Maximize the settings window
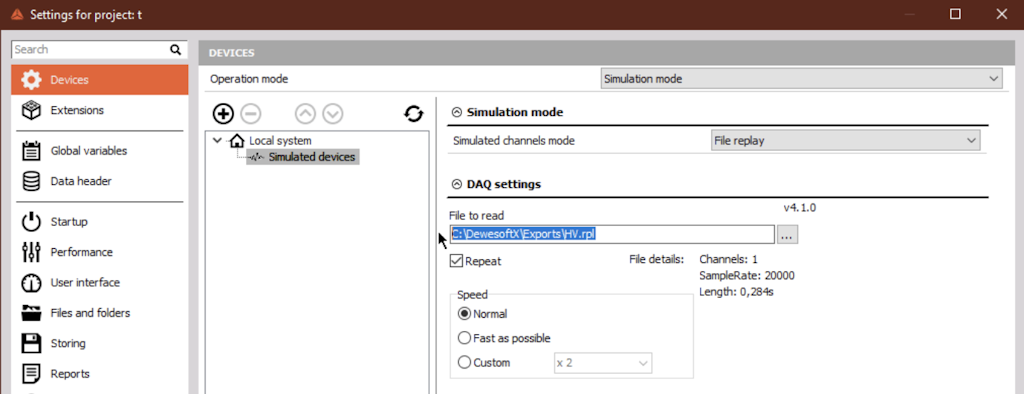 click(955, 14)
